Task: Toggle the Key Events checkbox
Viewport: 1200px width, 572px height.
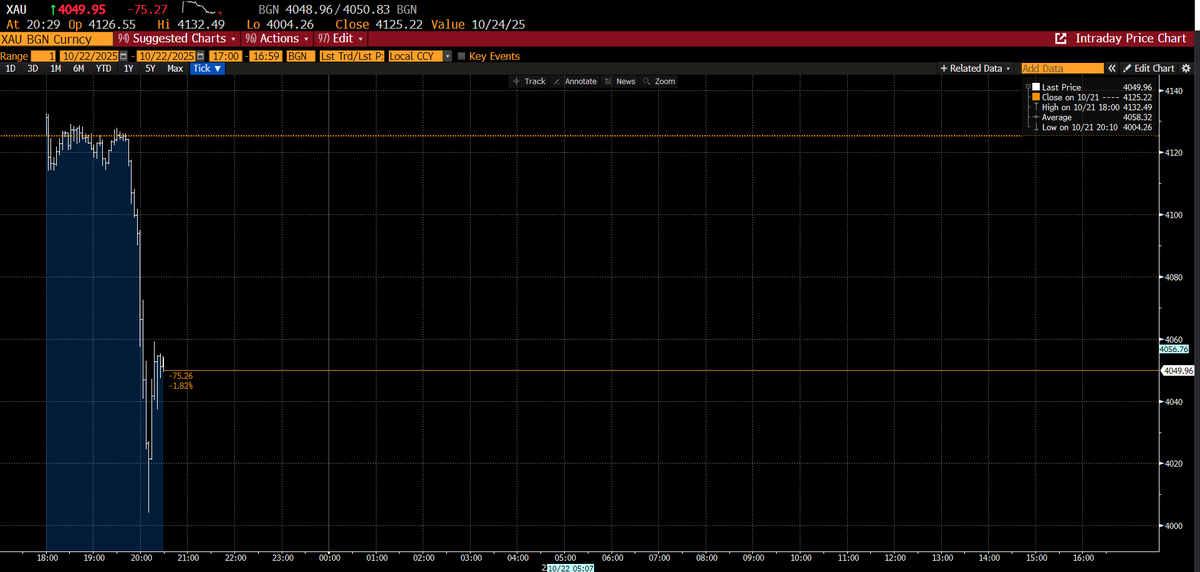Action: 461,56
